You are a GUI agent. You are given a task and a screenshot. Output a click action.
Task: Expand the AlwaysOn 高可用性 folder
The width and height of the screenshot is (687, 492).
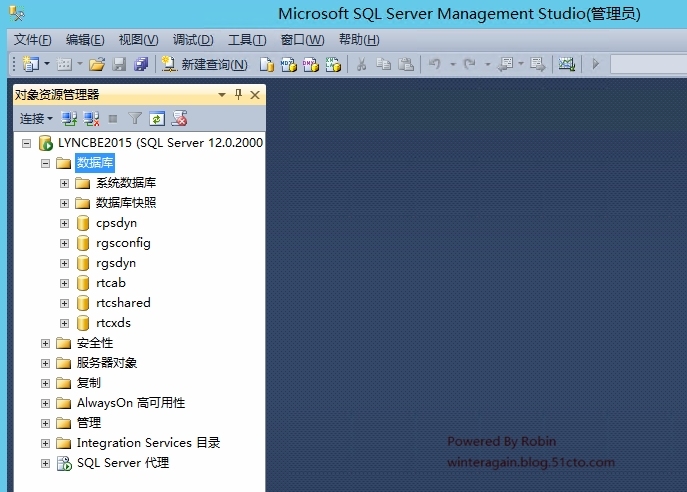pos(45,403)
